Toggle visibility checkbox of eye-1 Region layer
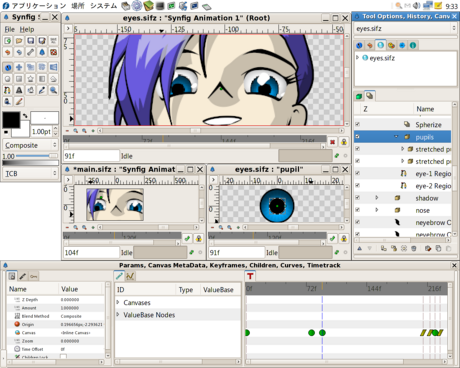The image size is (460, 368). 357,173
